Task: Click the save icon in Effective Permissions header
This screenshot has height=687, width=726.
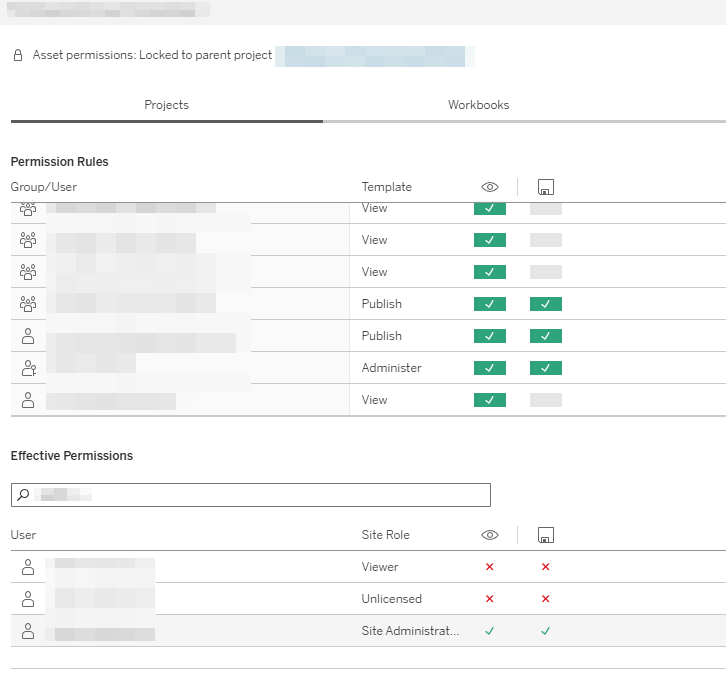Action: [x=546, y=535]
